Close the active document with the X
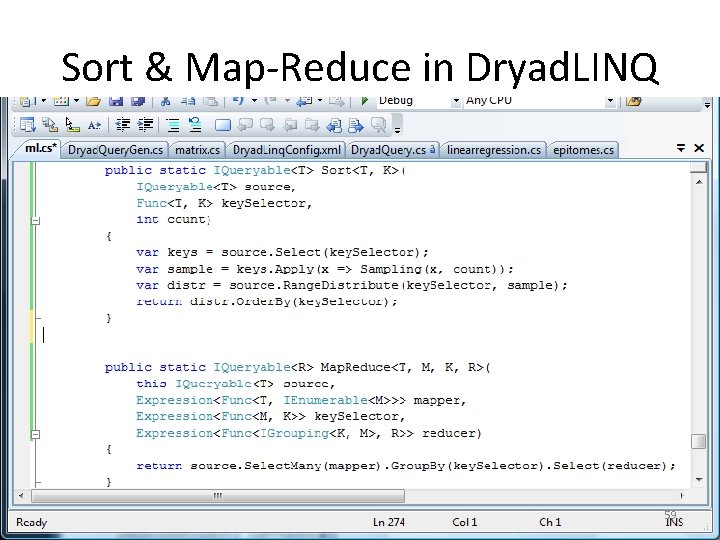This screenshot has height=540, width=720. pos(699,148)
